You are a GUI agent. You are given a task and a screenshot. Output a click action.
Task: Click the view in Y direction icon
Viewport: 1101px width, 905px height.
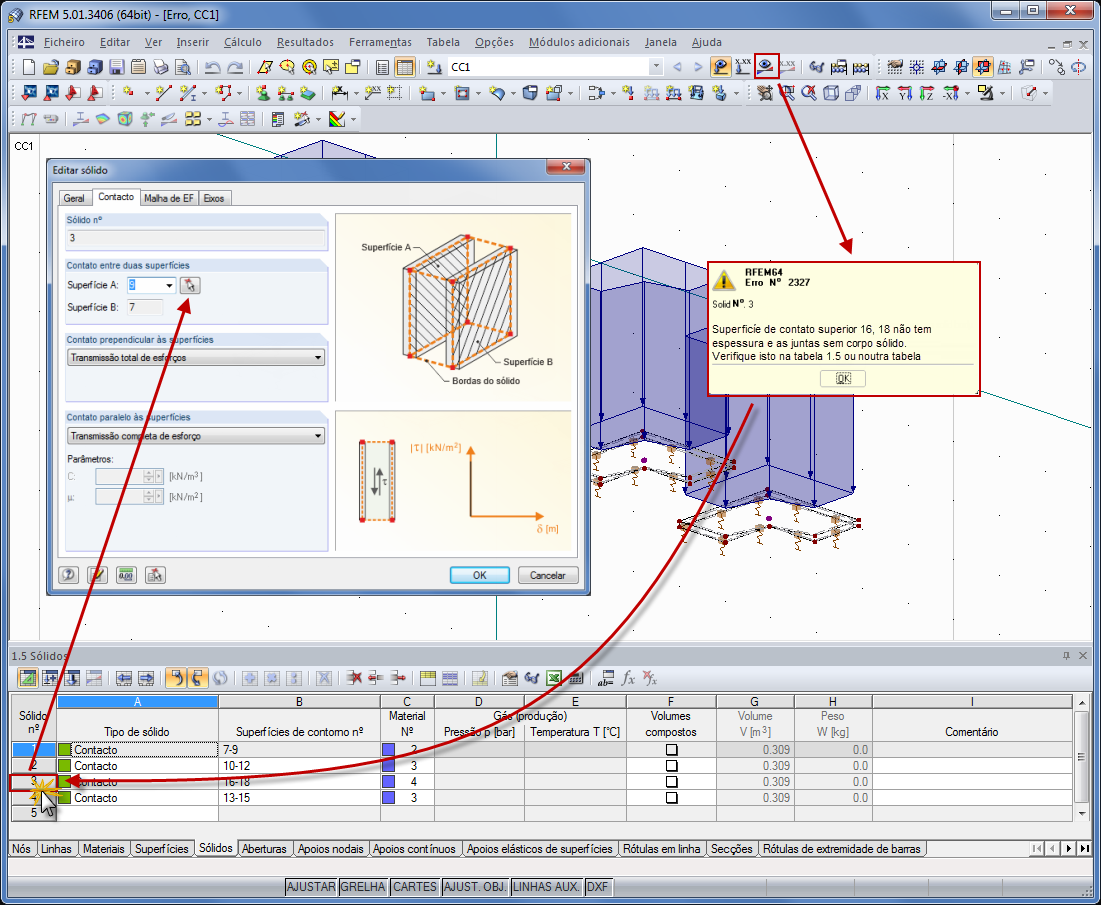coord(905,93)
